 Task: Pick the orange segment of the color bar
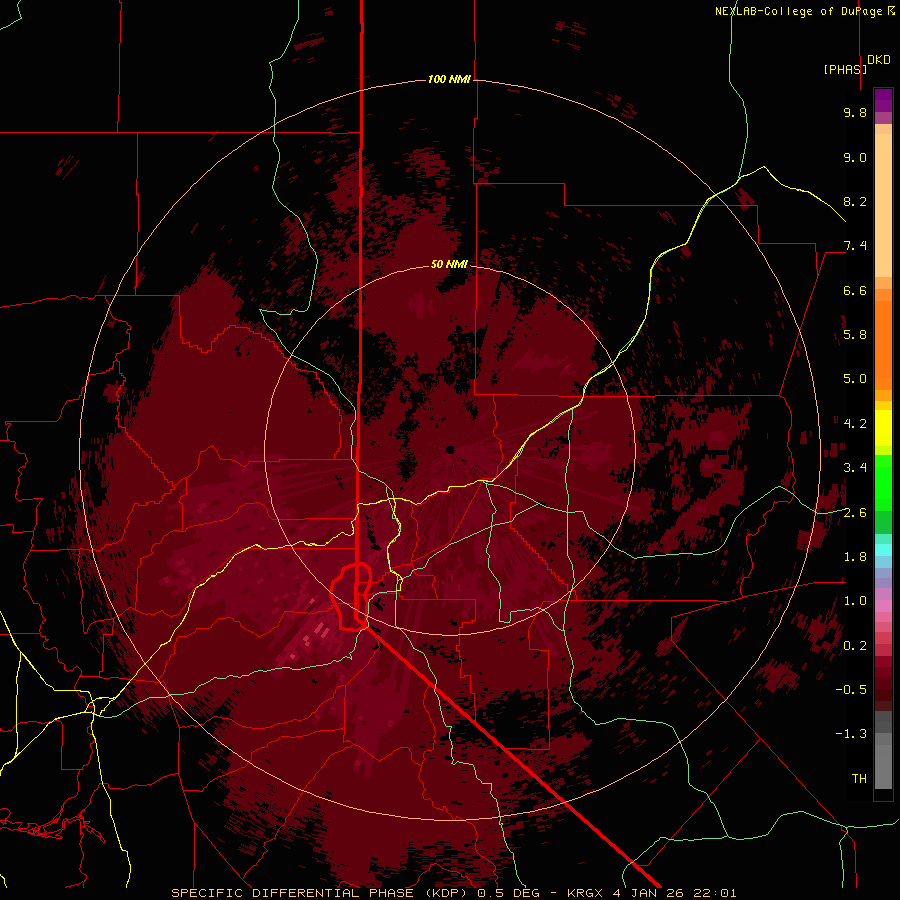tap(883, 346)
